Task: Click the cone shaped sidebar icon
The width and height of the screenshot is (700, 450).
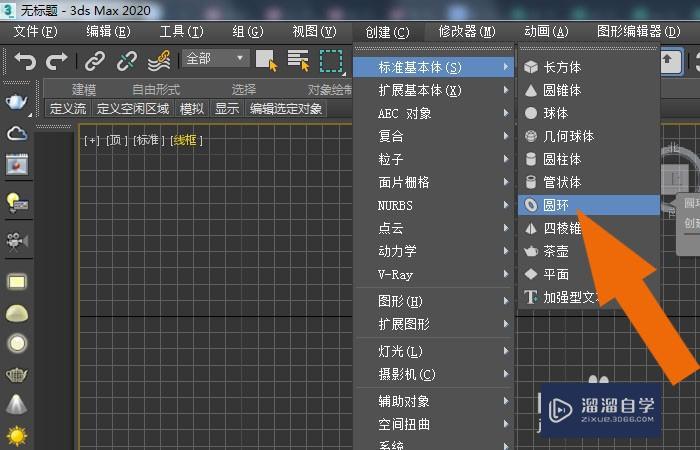Action: click(x=17, y=404)
